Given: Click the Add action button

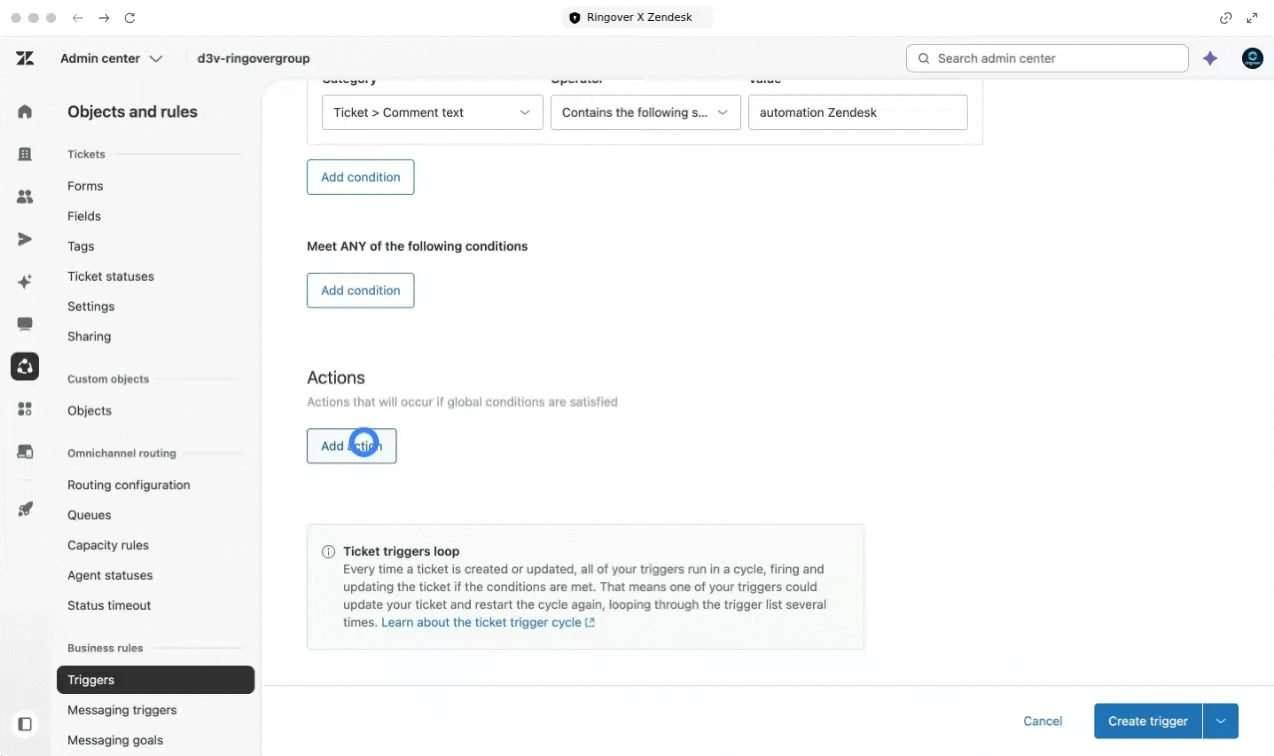Looking at the screenshot, I should [x=351, y=446].
